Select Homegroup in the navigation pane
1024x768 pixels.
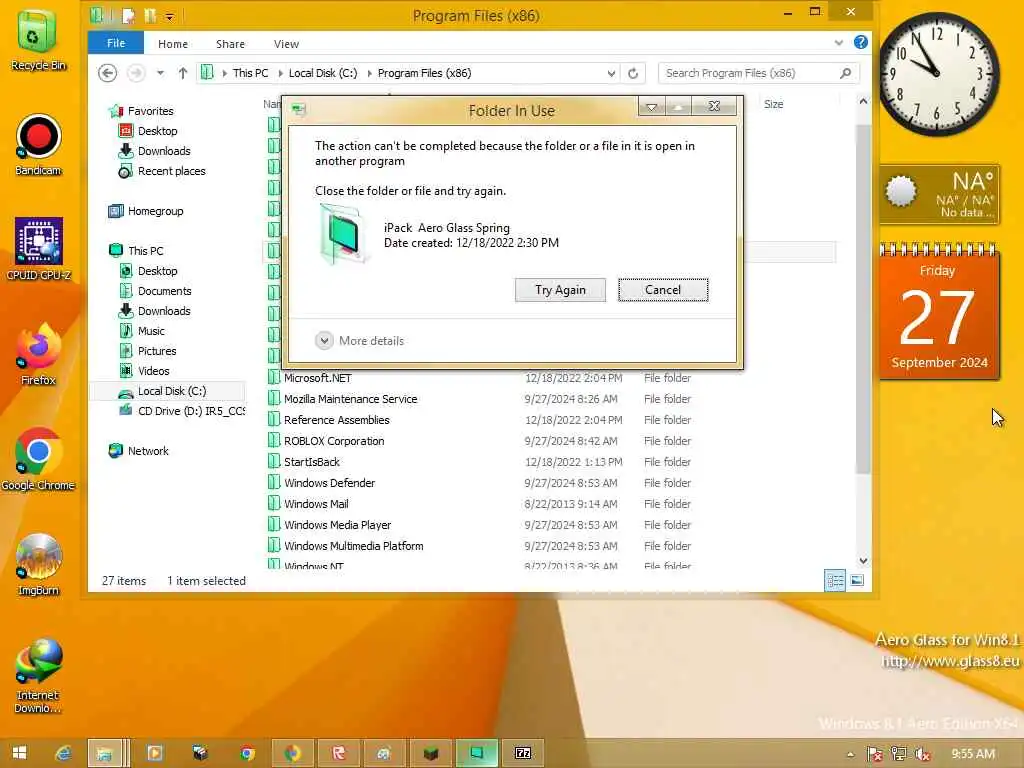pyautogui.click(x=155, y=211)
